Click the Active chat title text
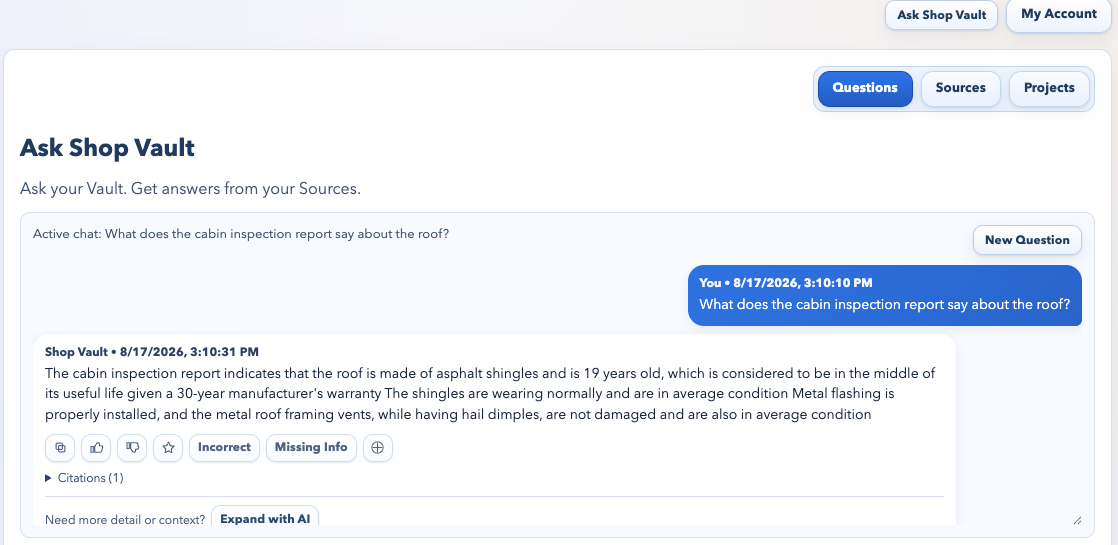Screen dimensions: 1118x545 pyautogui.click(x=241, y=234)
